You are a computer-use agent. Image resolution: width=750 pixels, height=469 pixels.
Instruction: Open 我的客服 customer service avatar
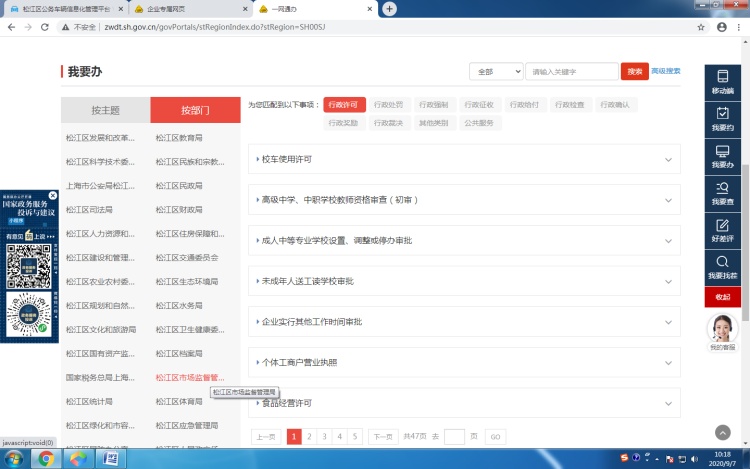722,332
